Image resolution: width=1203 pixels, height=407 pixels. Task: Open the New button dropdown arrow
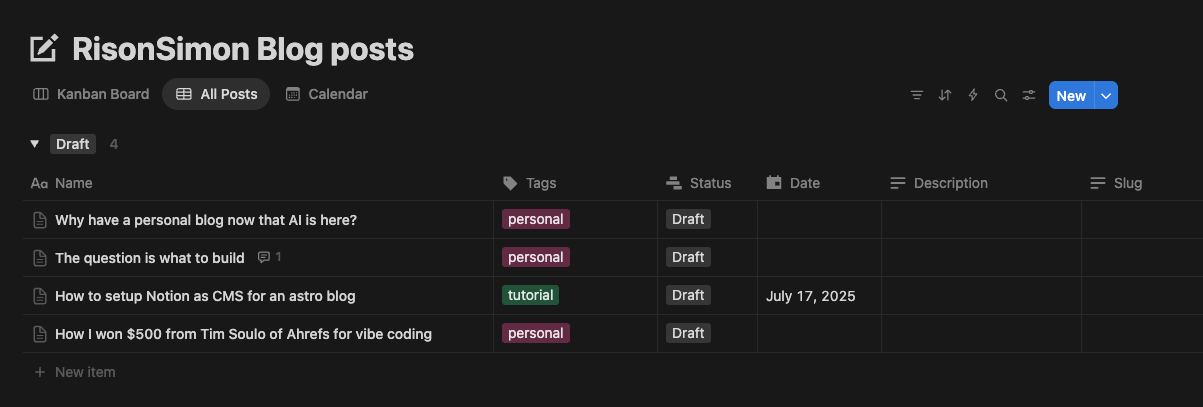[1106, 96]
